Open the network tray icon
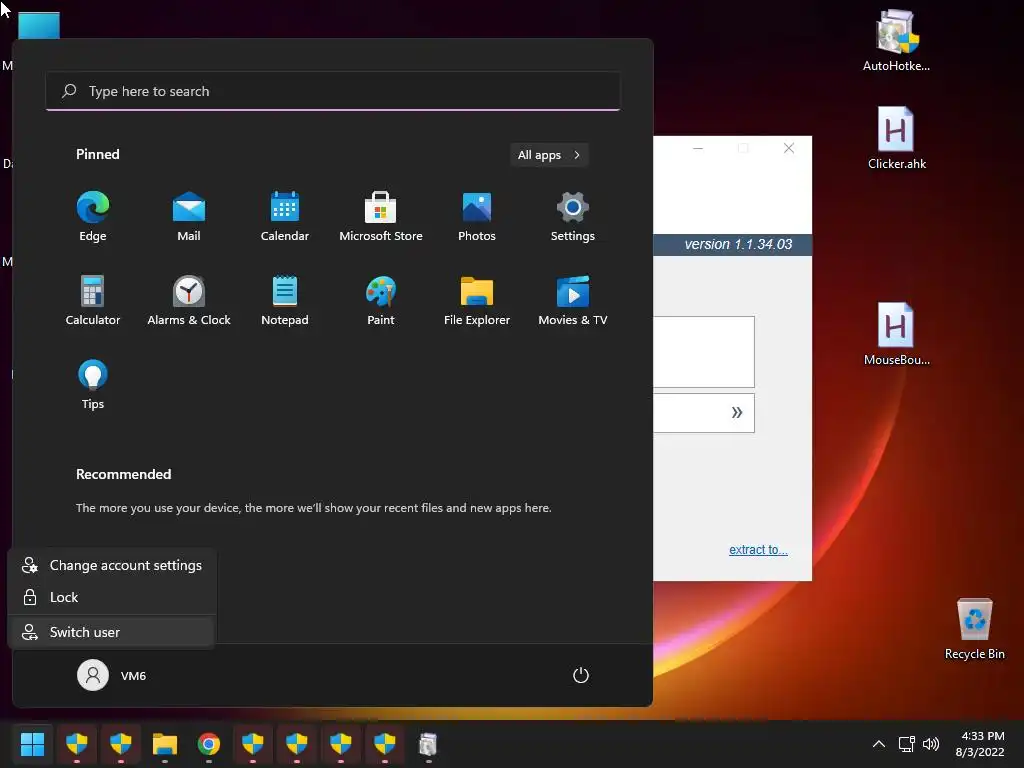This screenshot has width=1024, height=768. (906, 744)
